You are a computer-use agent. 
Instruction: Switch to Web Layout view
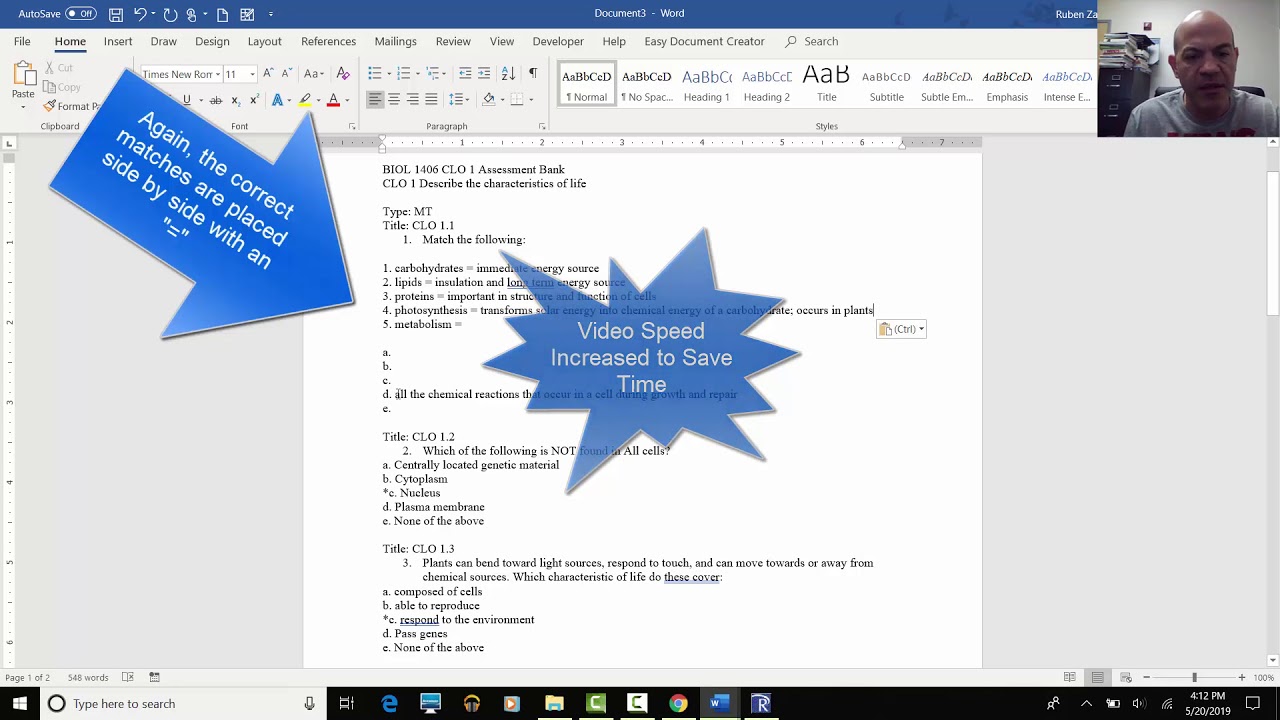coord(1124,677)
